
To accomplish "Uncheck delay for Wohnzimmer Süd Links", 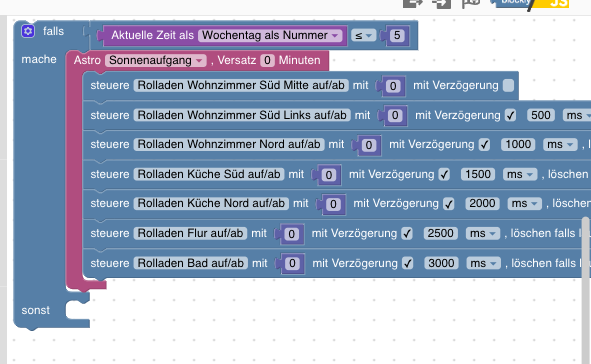I will tap(511, 115).
